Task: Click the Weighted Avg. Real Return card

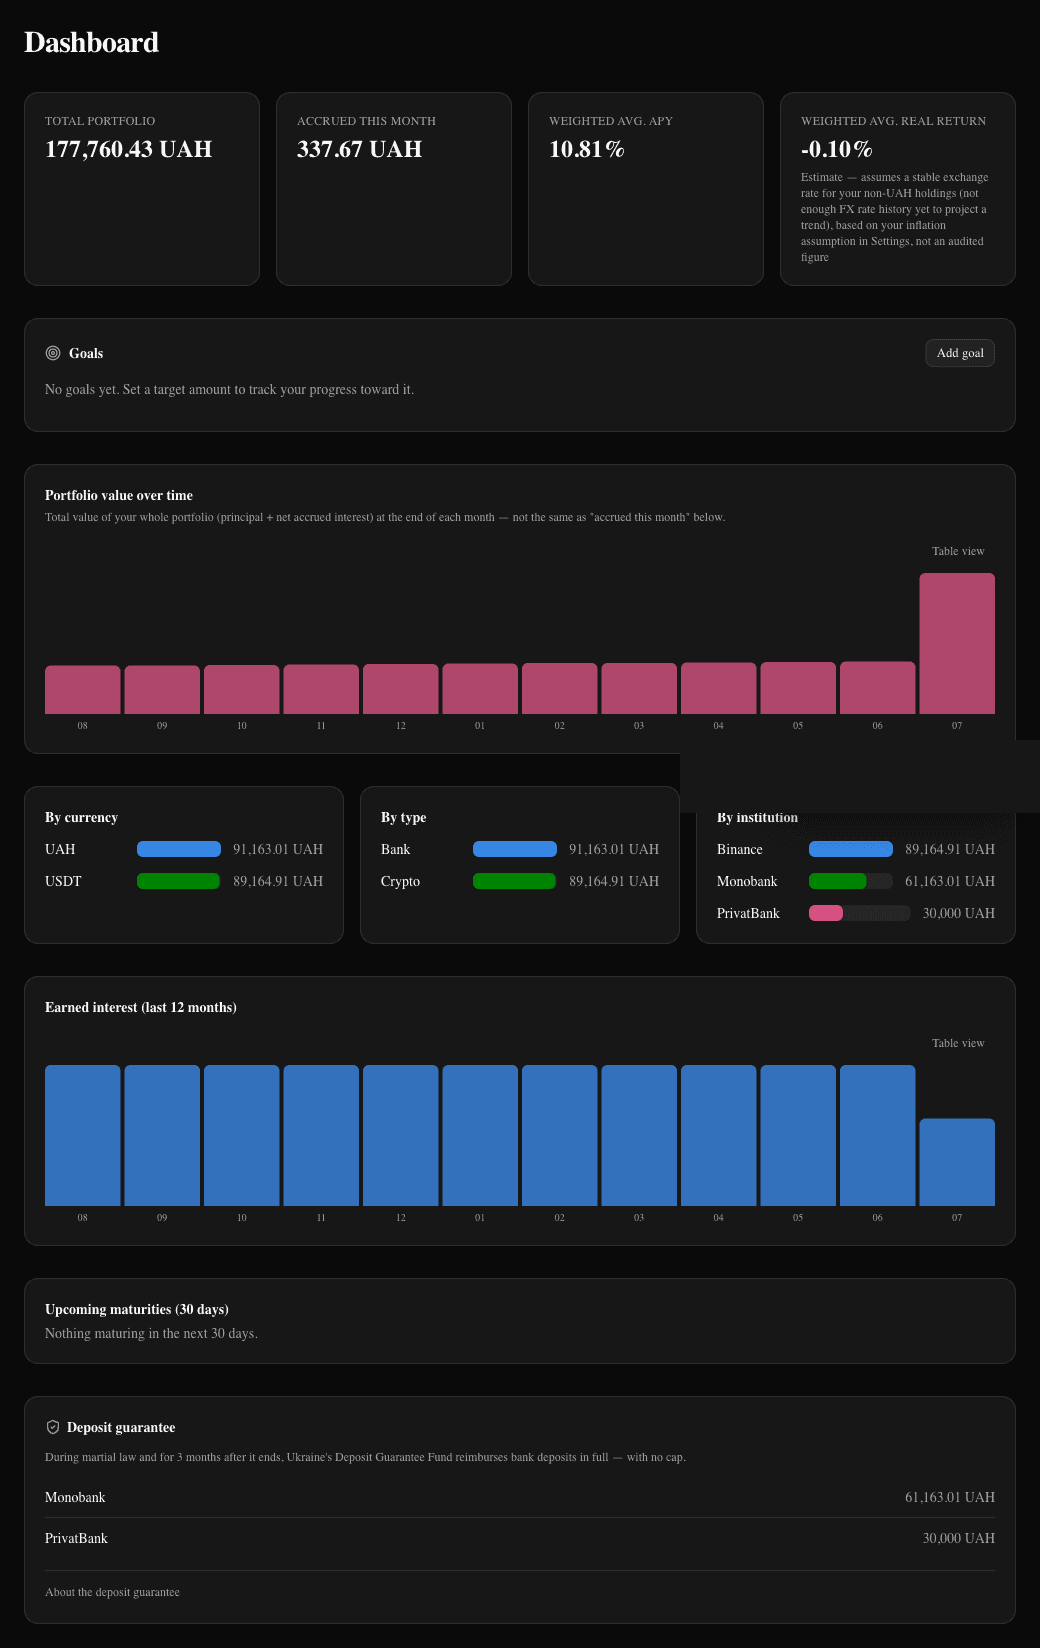Action: tap(898, 189)
